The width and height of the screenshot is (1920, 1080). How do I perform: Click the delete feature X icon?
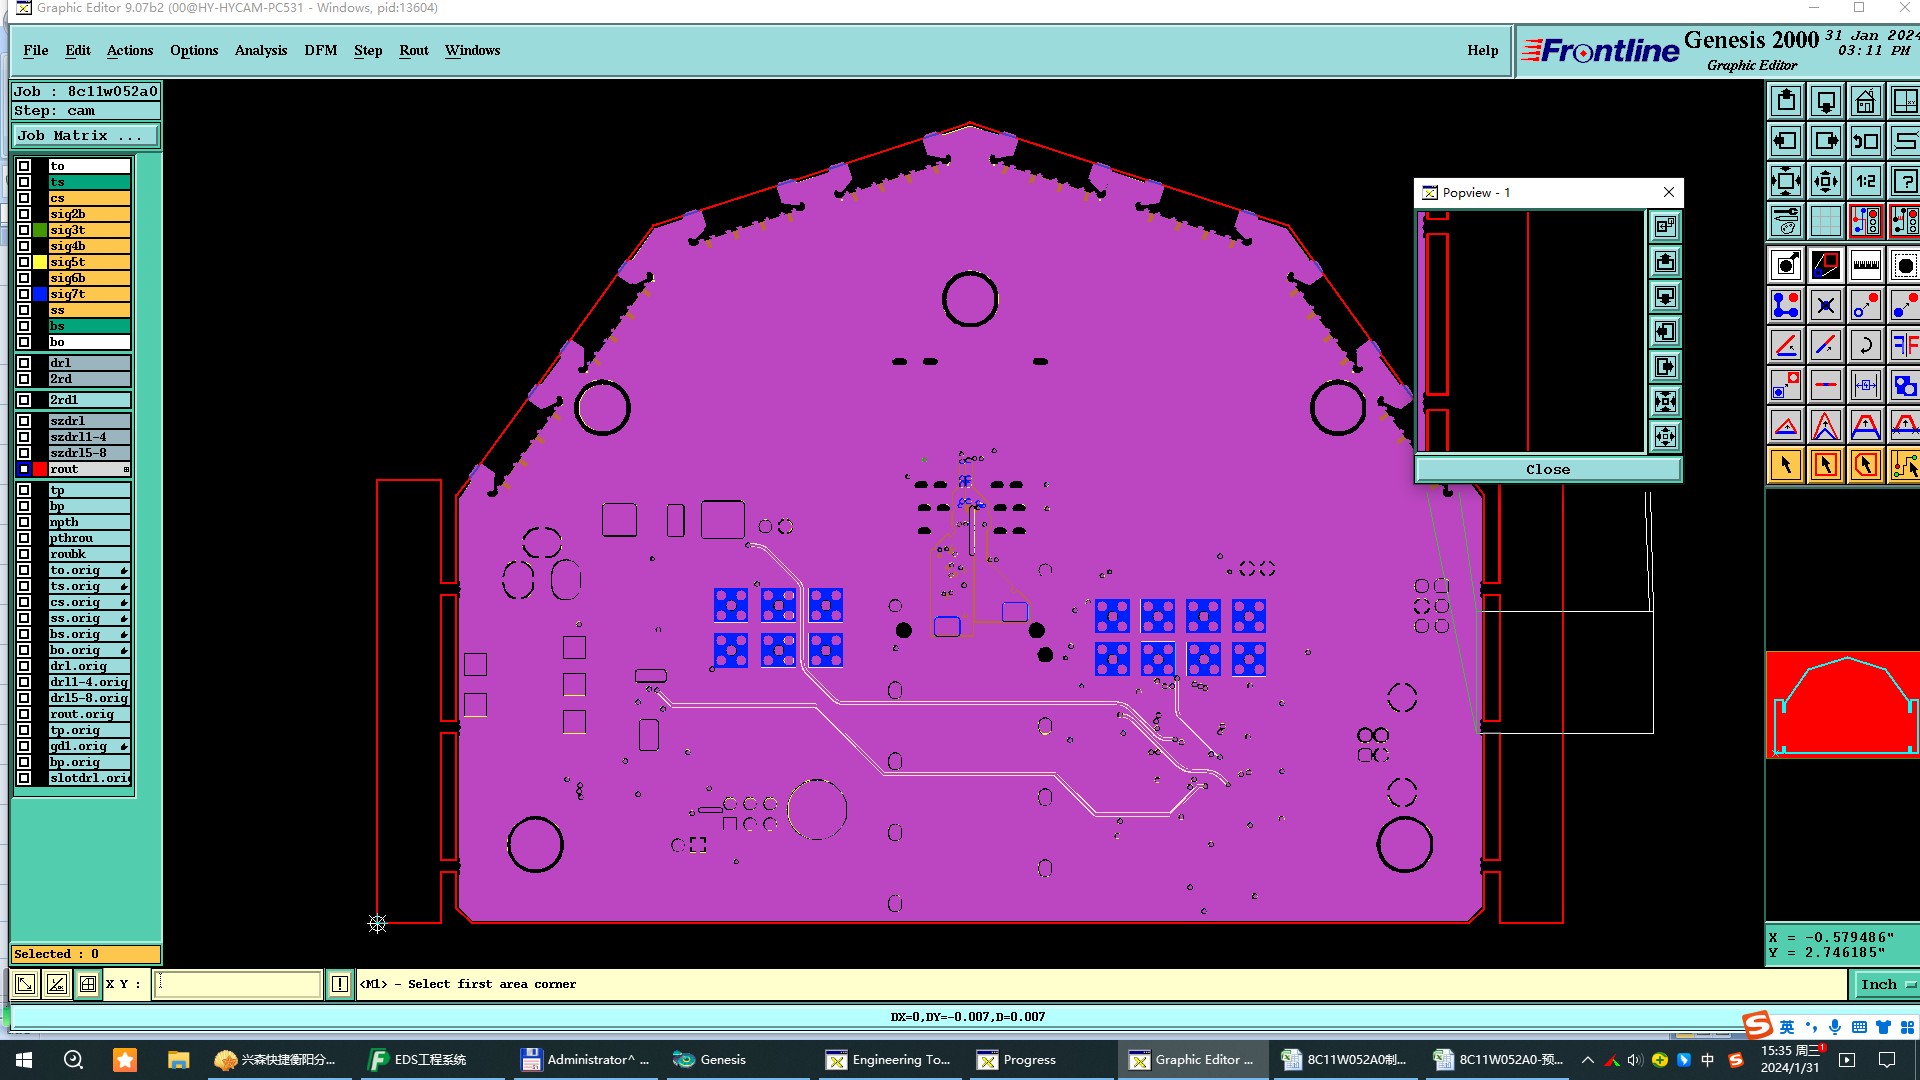1825,306
